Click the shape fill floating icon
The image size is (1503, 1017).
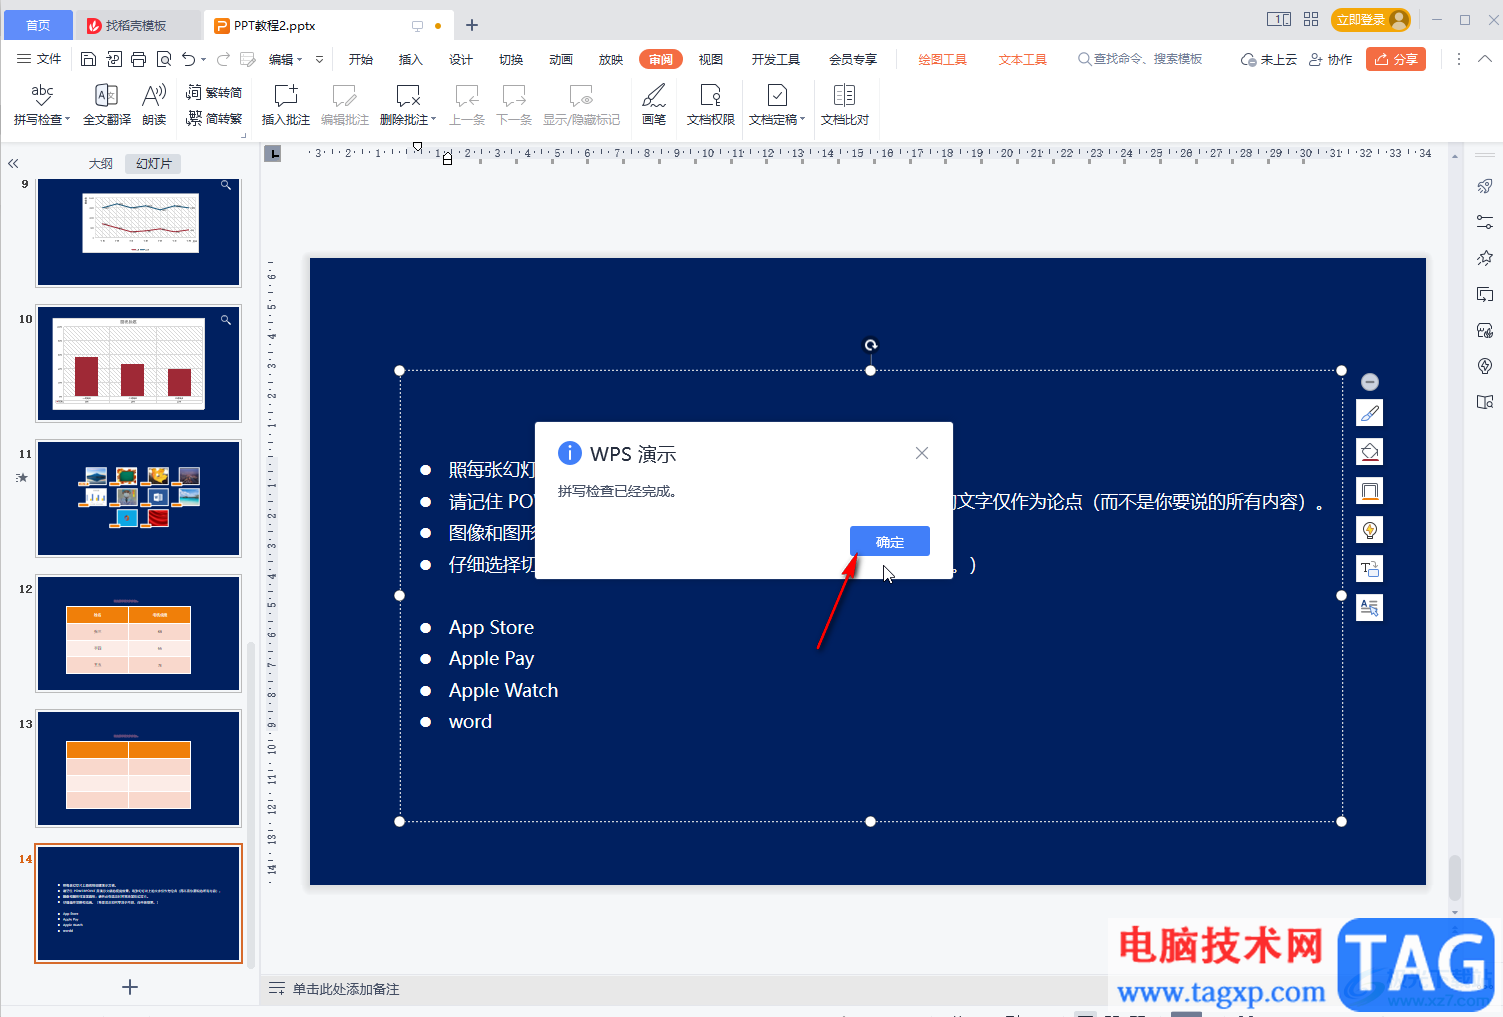click(x=1370, y=452)
